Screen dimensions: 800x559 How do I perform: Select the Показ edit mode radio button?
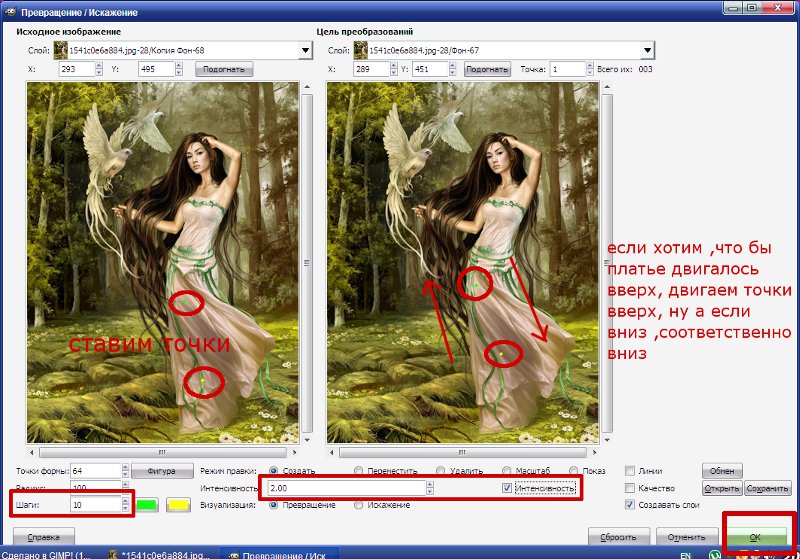[x=574, y=471]
